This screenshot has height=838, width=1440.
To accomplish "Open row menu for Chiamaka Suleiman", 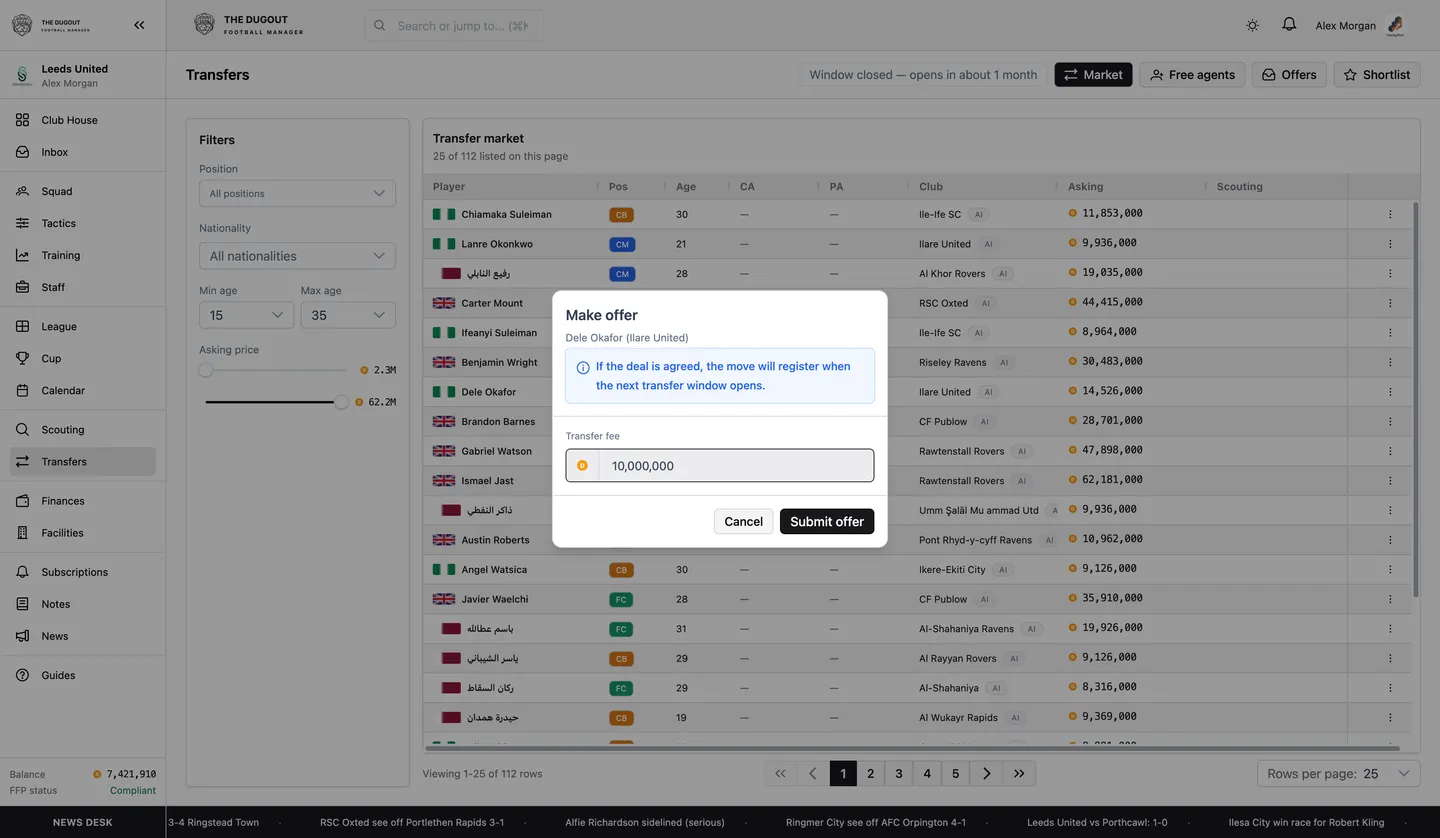I will pyautogui.click(x=1390, y=214).
